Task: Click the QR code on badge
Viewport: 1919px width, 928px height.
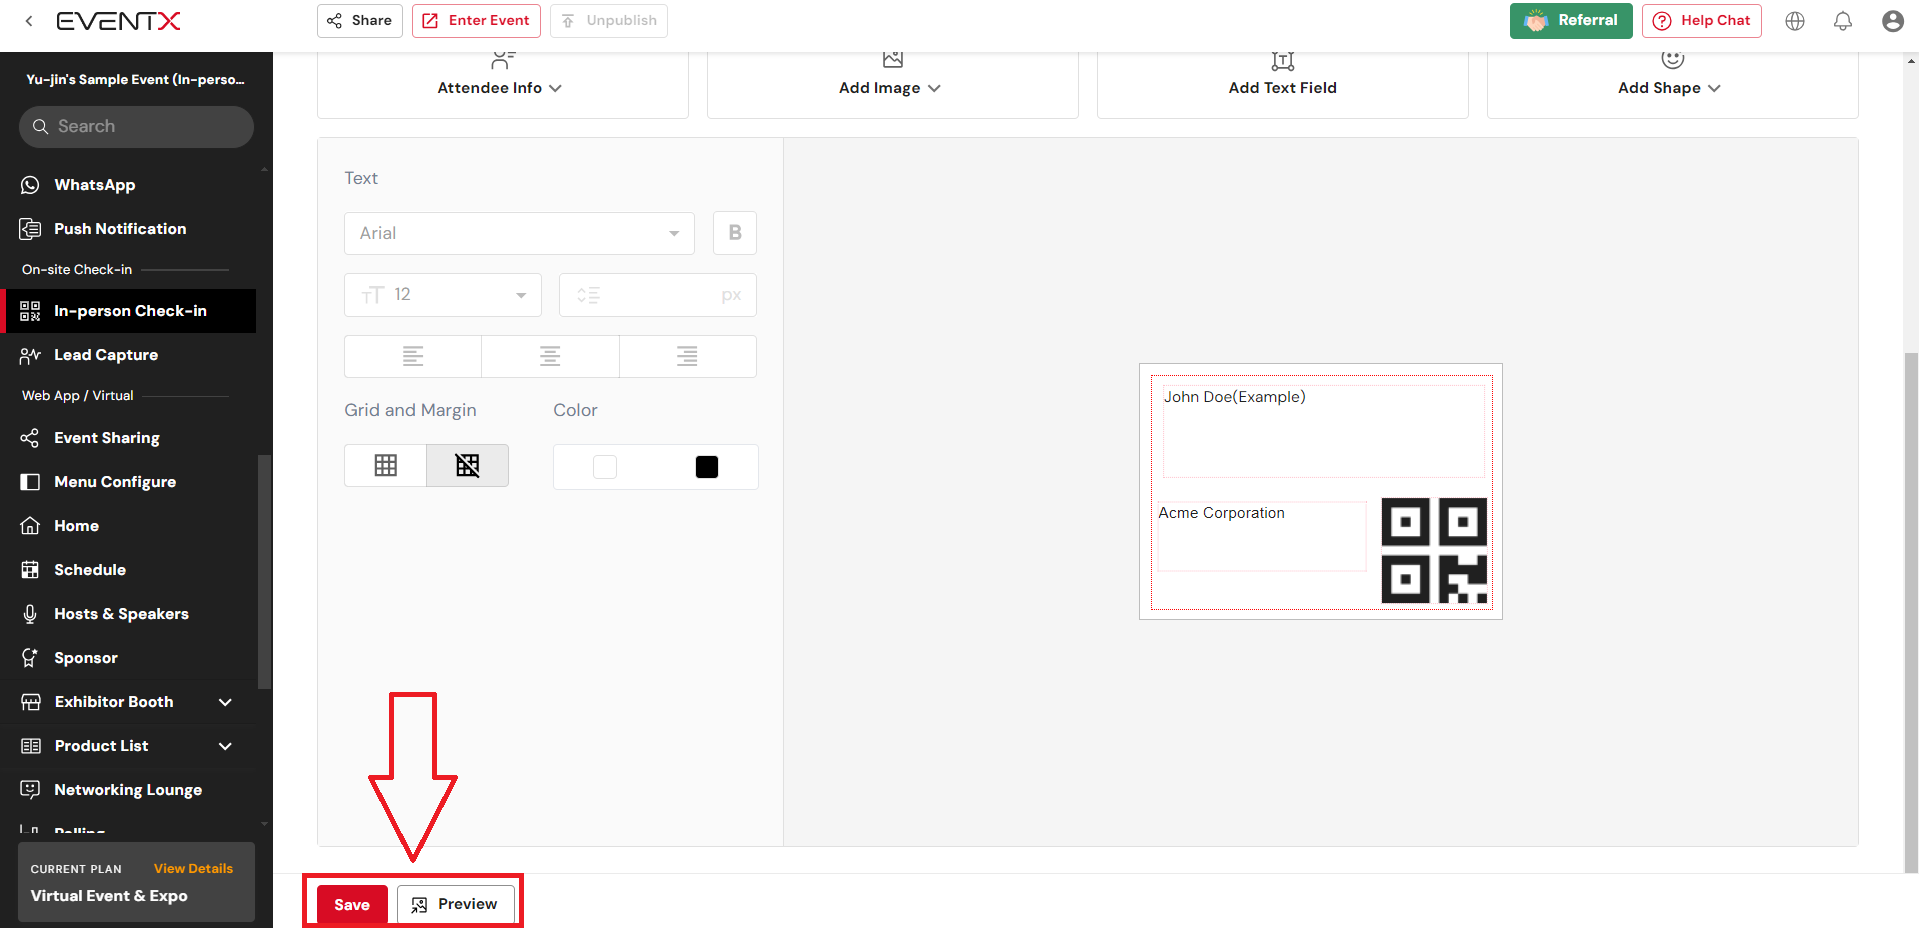Action: pos(1434,550)
